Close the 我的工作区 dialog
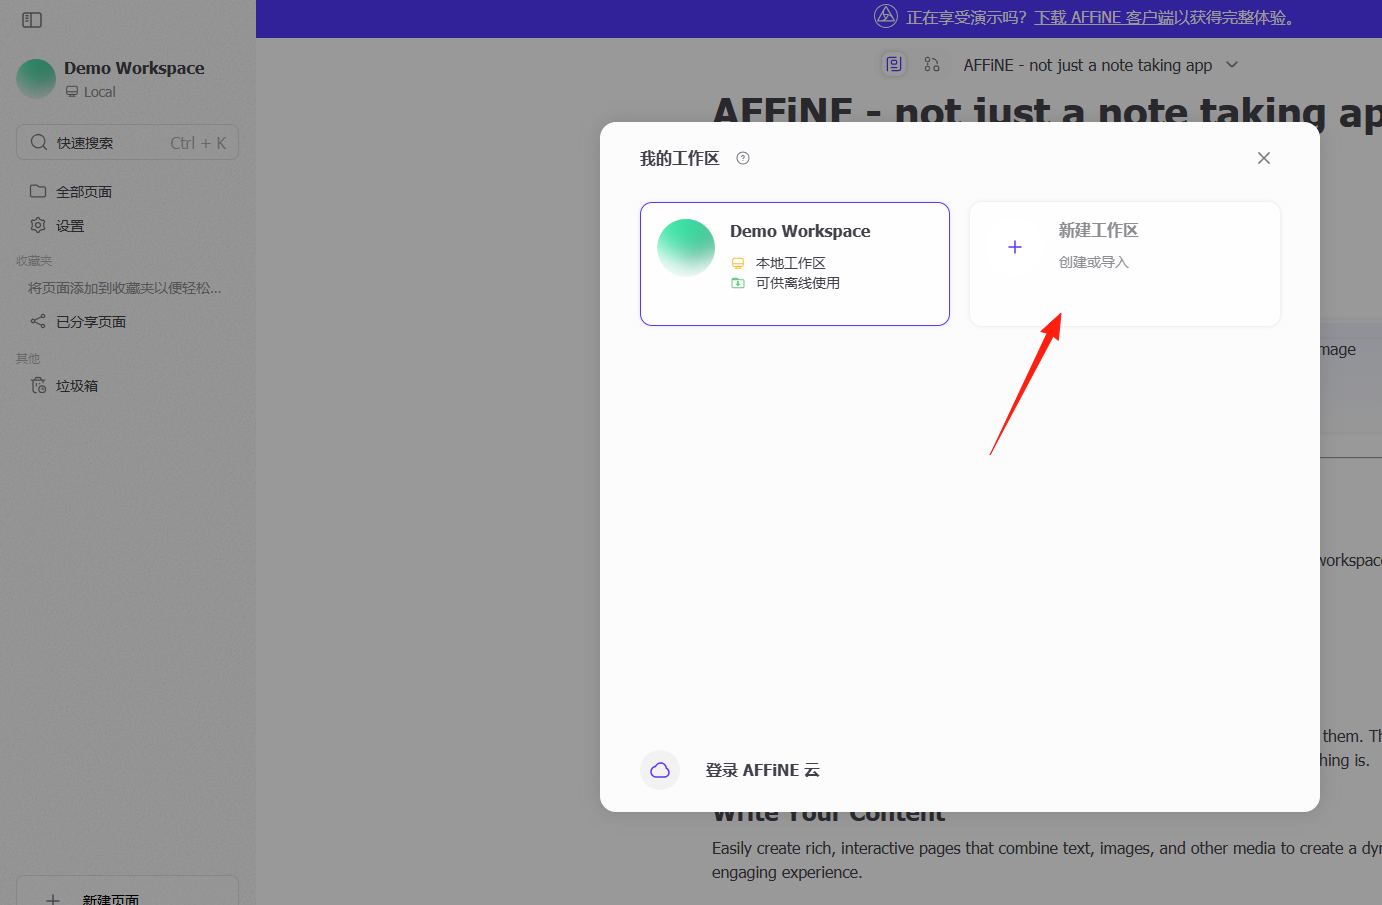This screenshot has height=905, width=1382. tap(1264, 158)
